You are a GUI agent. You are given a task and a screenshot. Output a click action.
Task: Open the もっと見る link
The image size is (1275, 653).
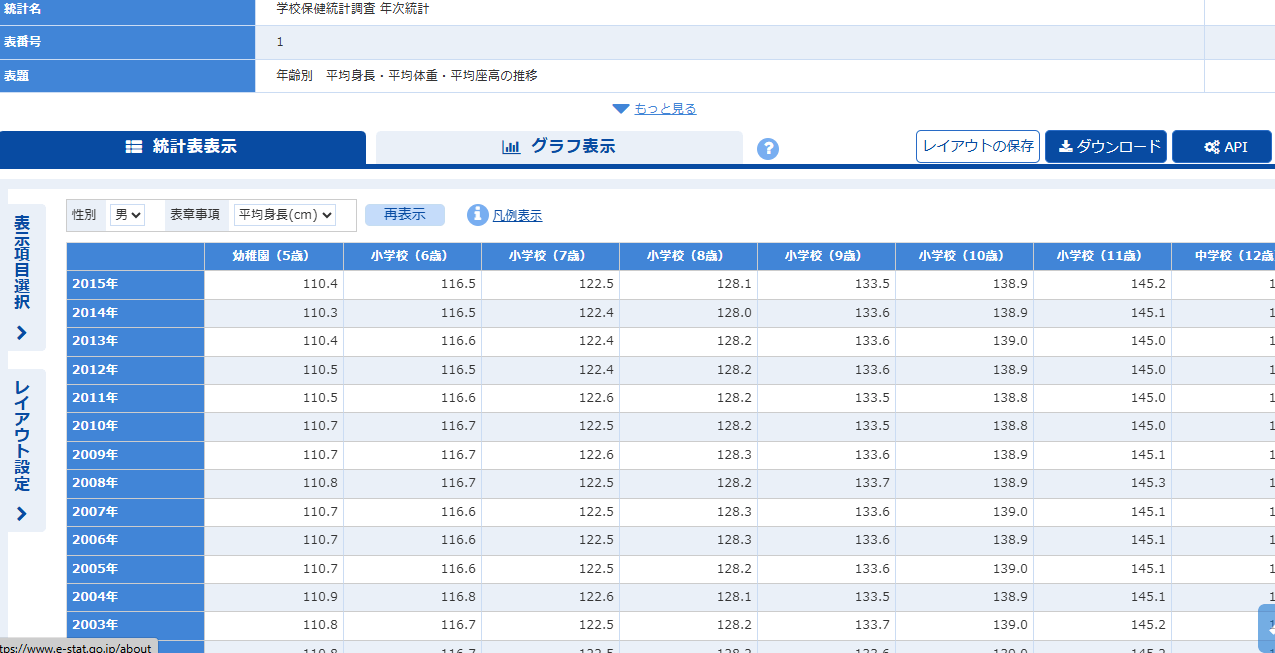tap(665, 109)
